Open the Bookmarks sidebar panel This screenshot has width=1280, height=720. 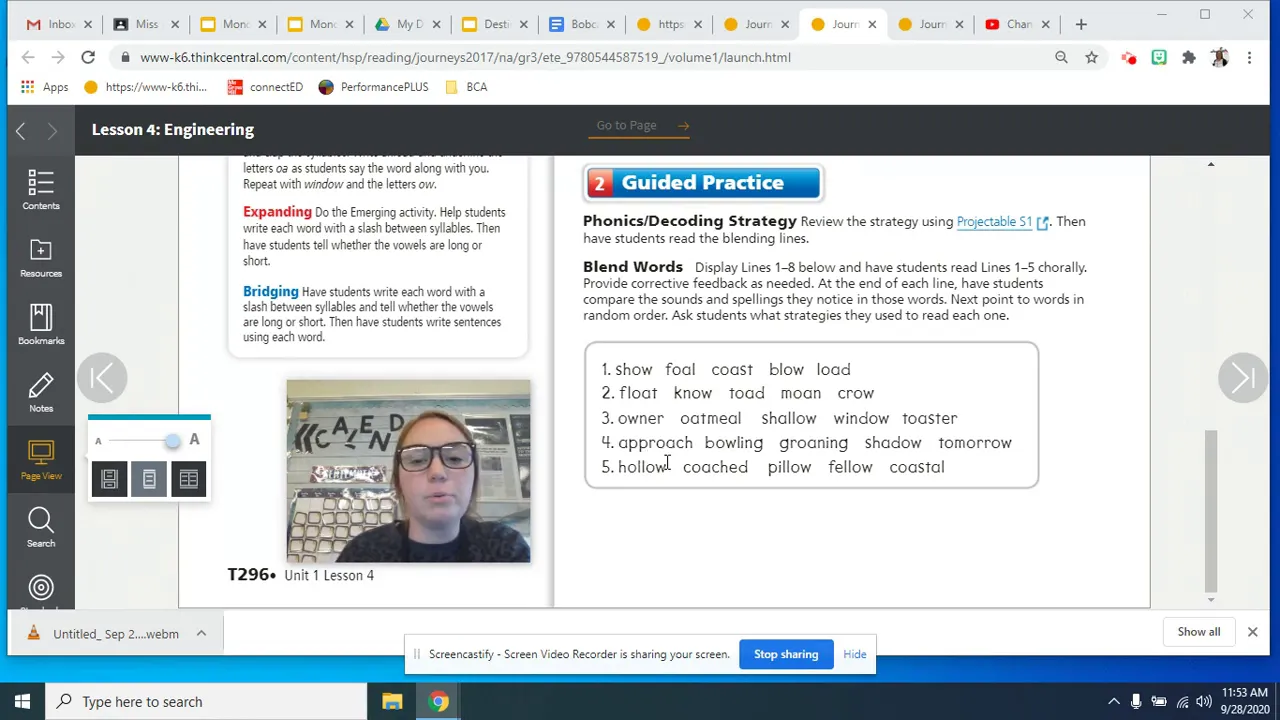41,325
